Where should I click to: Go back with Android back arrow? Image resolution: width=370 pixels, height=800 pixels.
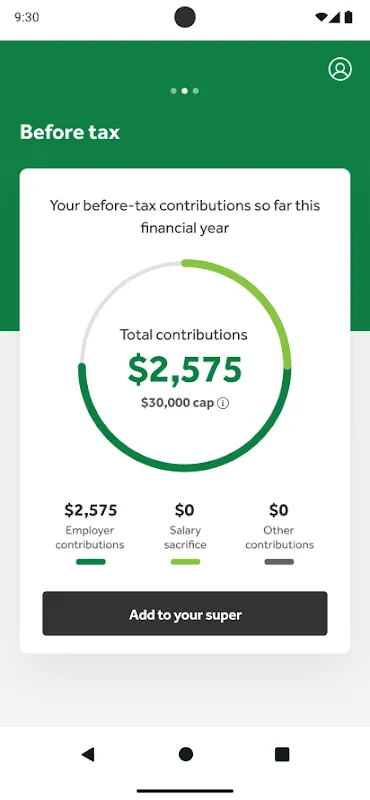pyautogui.click(x=88, y=754)
